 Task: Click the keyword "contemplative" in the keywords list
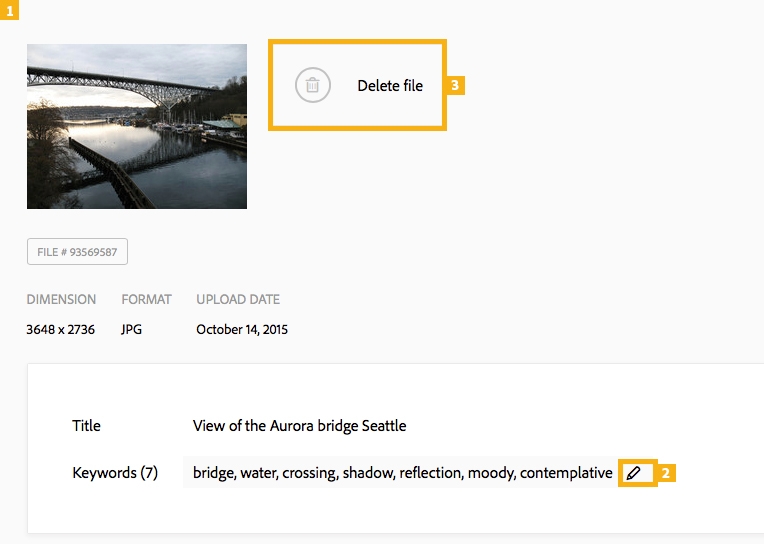coord(566,473)
